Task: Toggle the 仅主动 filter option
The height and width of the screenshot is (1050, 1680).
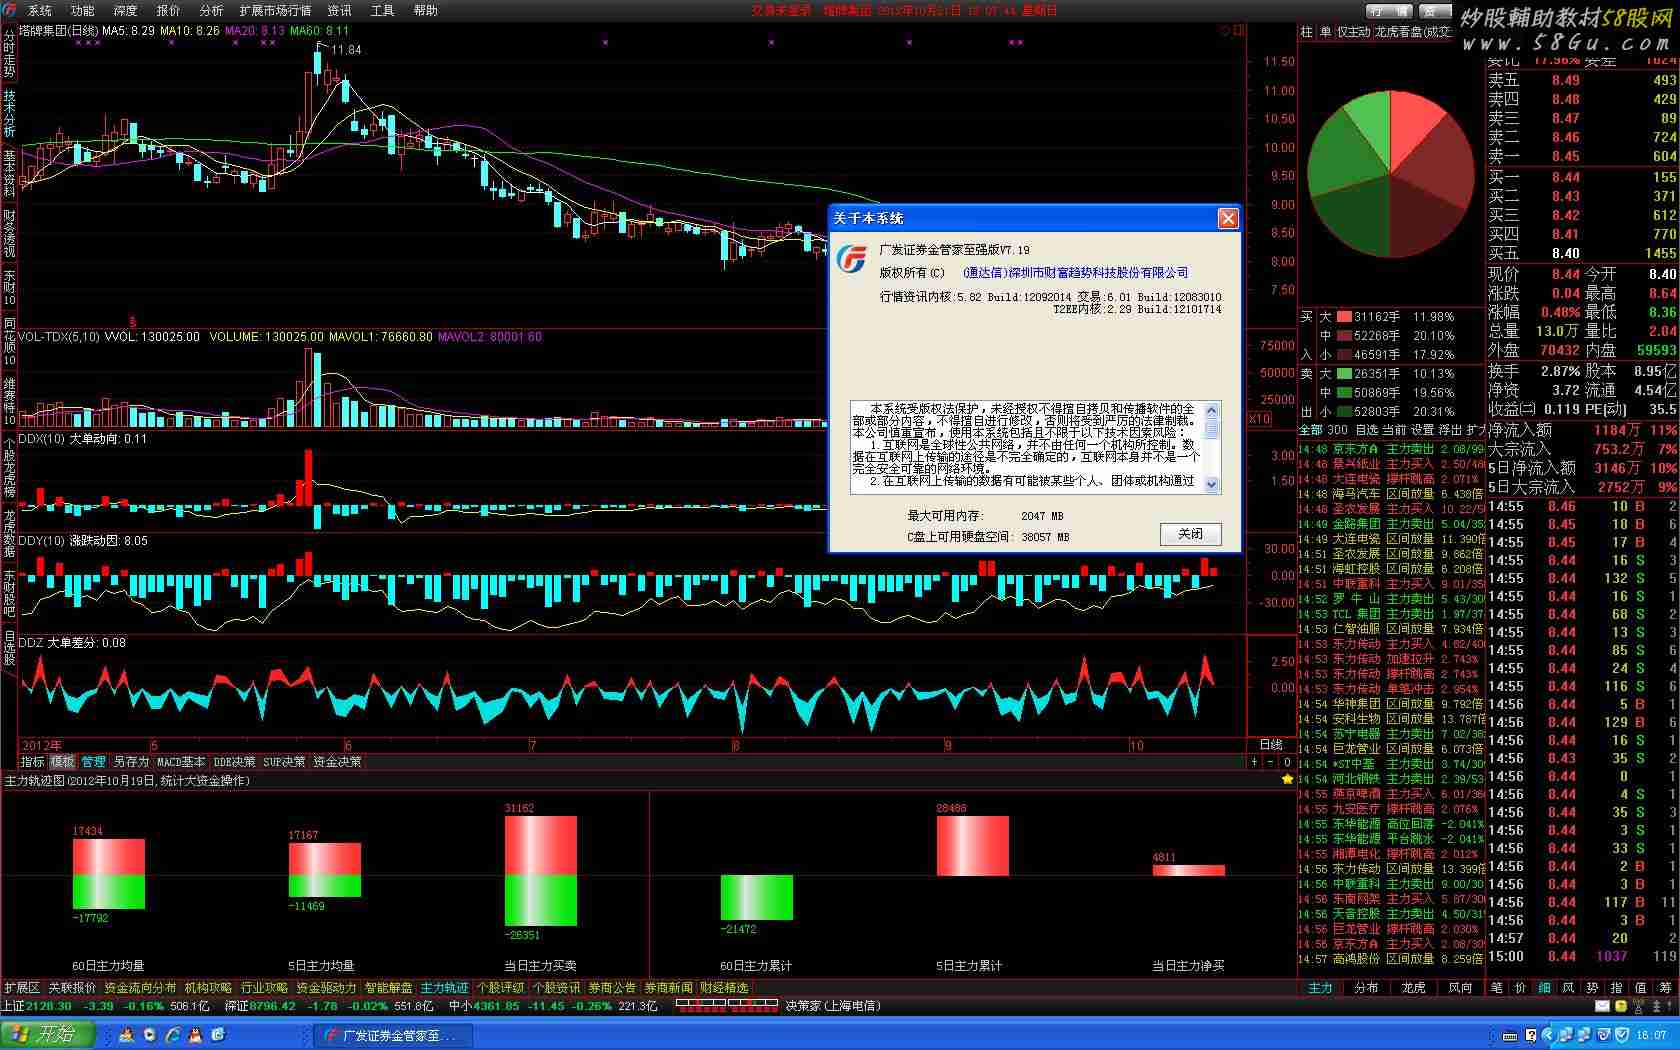Action: (1354, 32)
